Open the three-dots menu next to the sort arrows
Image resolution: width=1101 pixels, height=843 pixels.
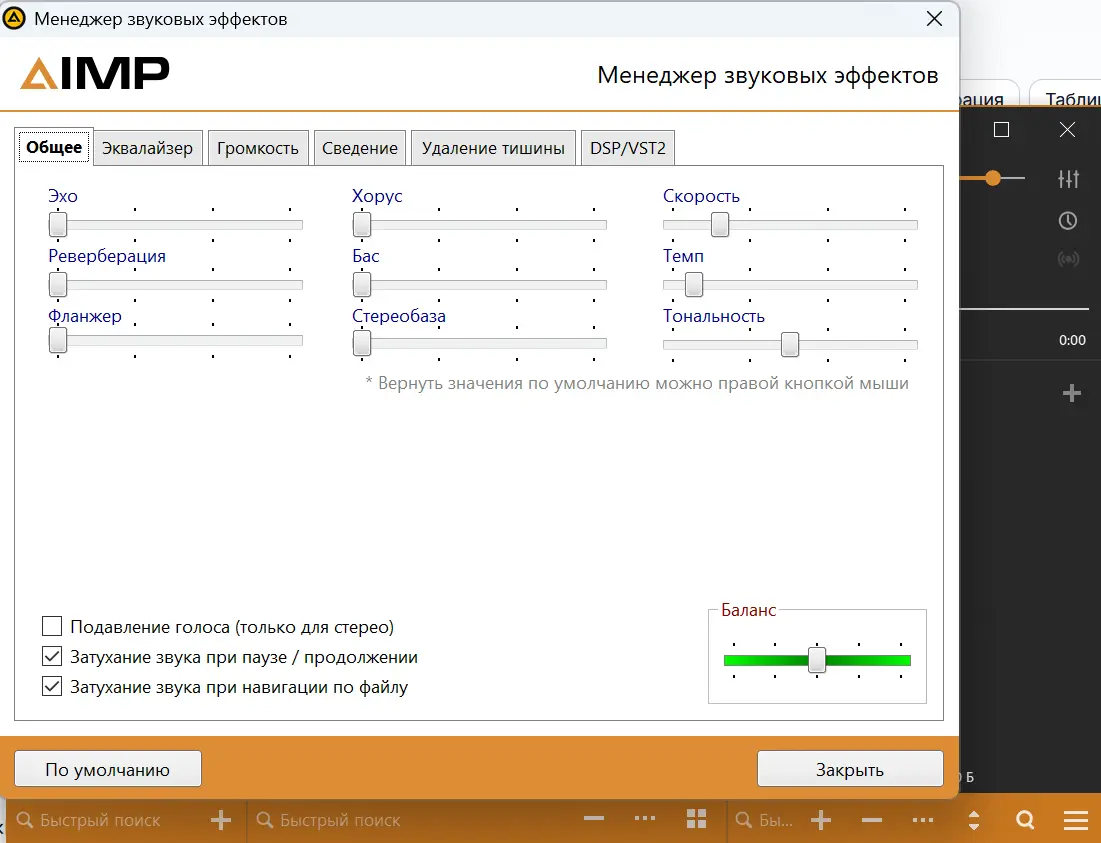(x=923, y=820)
